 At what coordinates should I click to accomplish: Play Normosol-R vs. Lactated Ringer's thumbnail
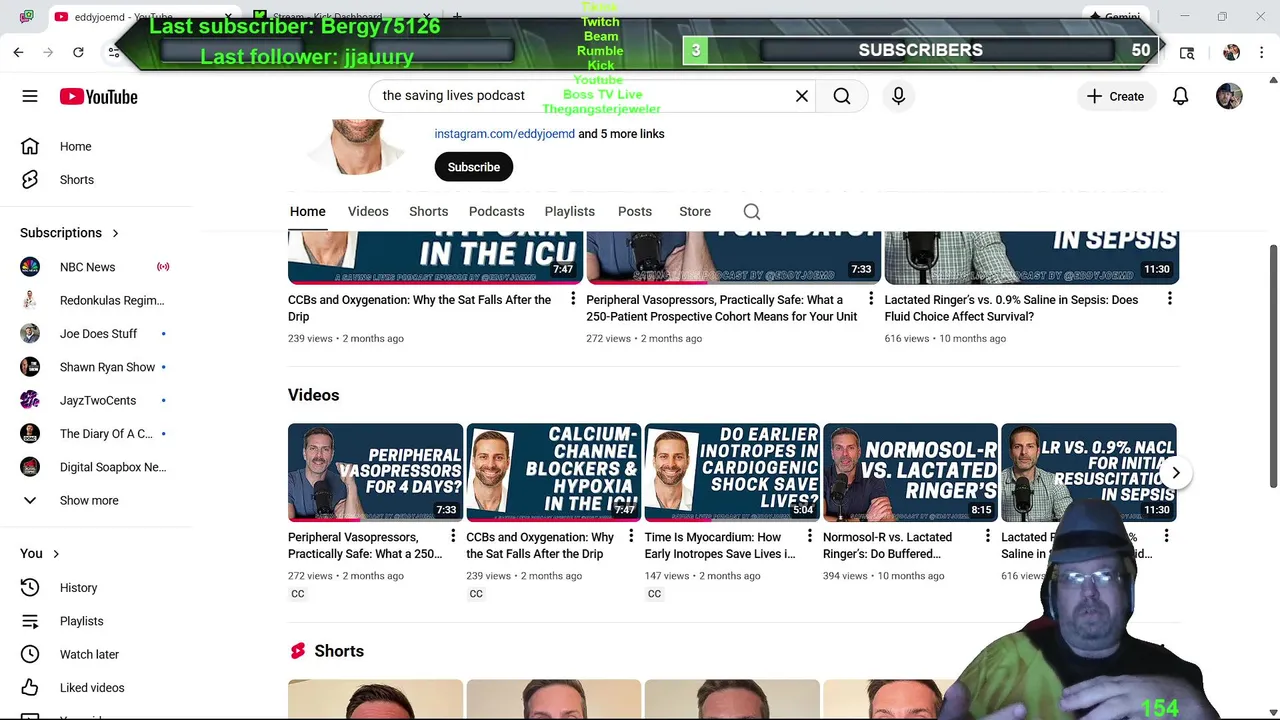[x=910, y=473]
